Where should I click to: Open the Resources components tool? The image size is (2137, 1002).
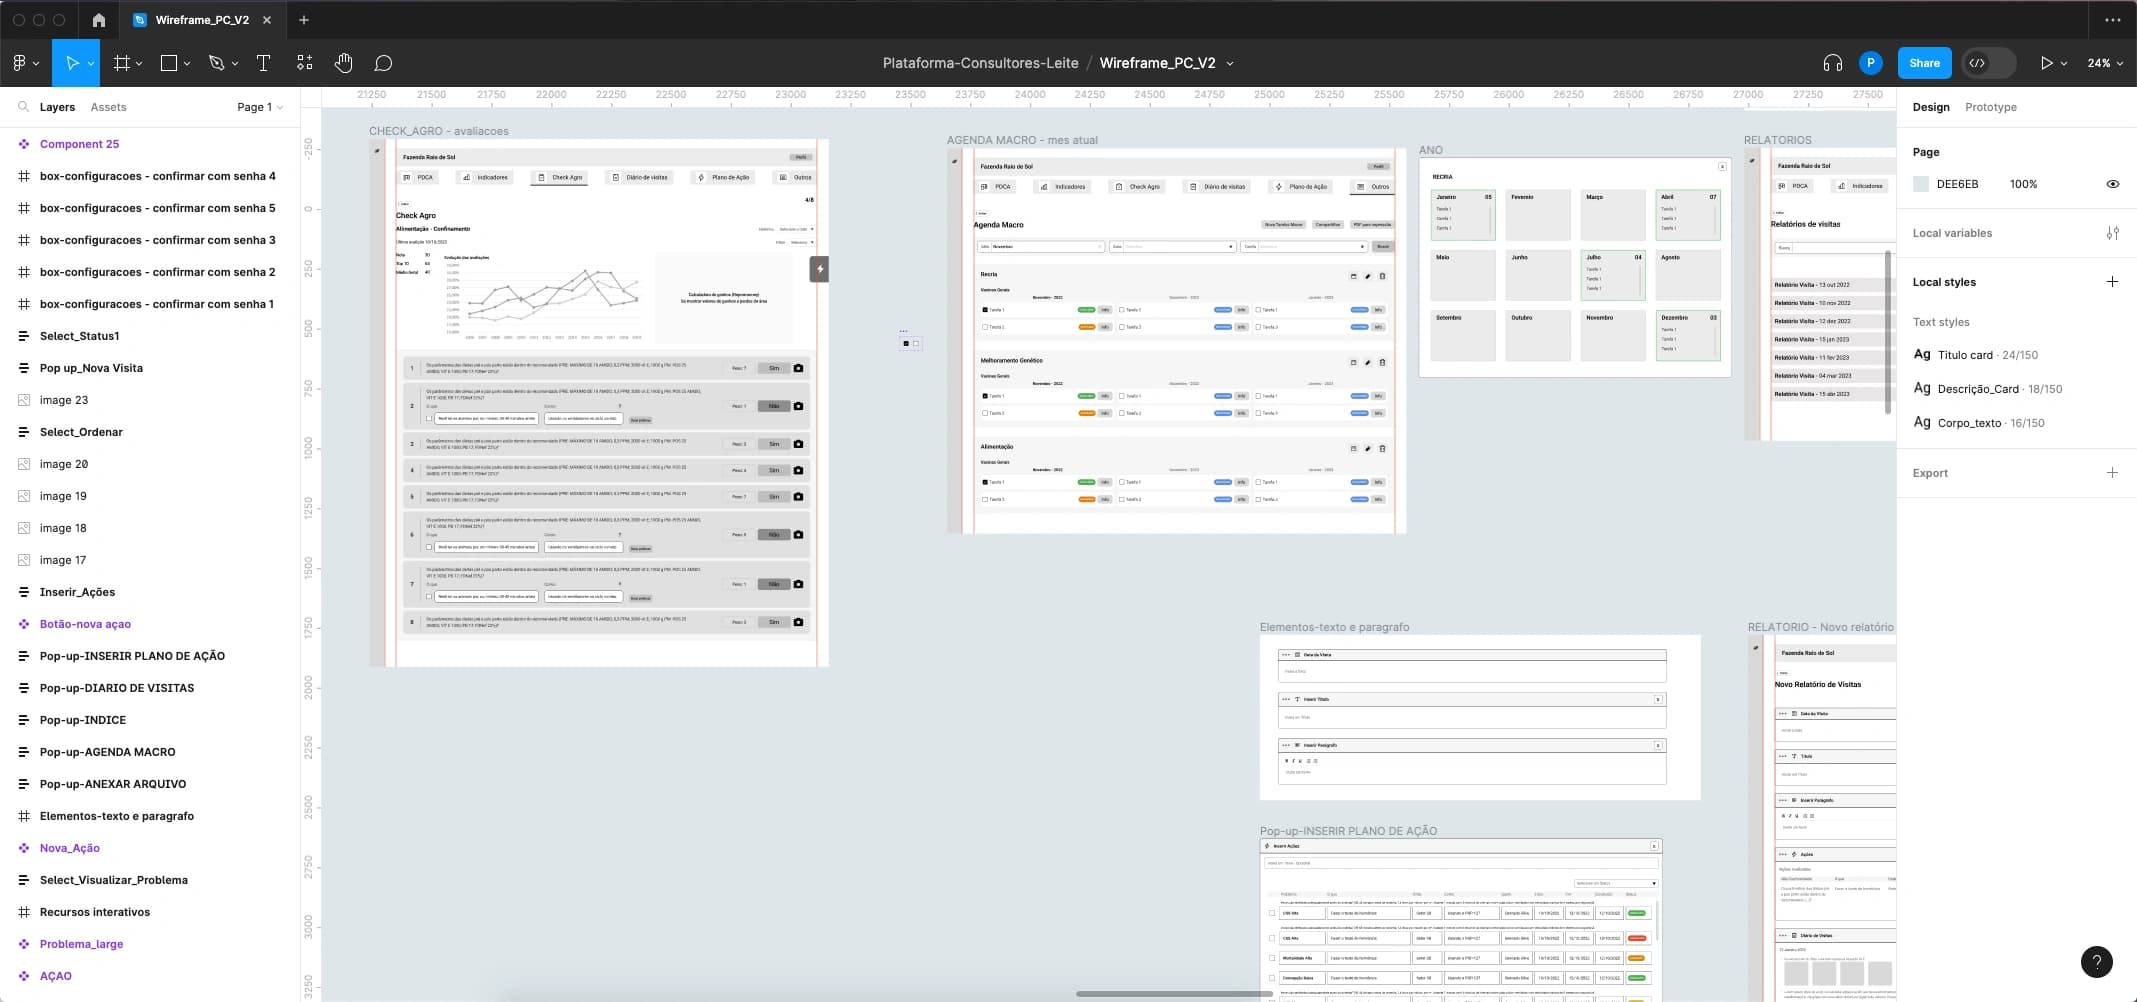point(305,63)
